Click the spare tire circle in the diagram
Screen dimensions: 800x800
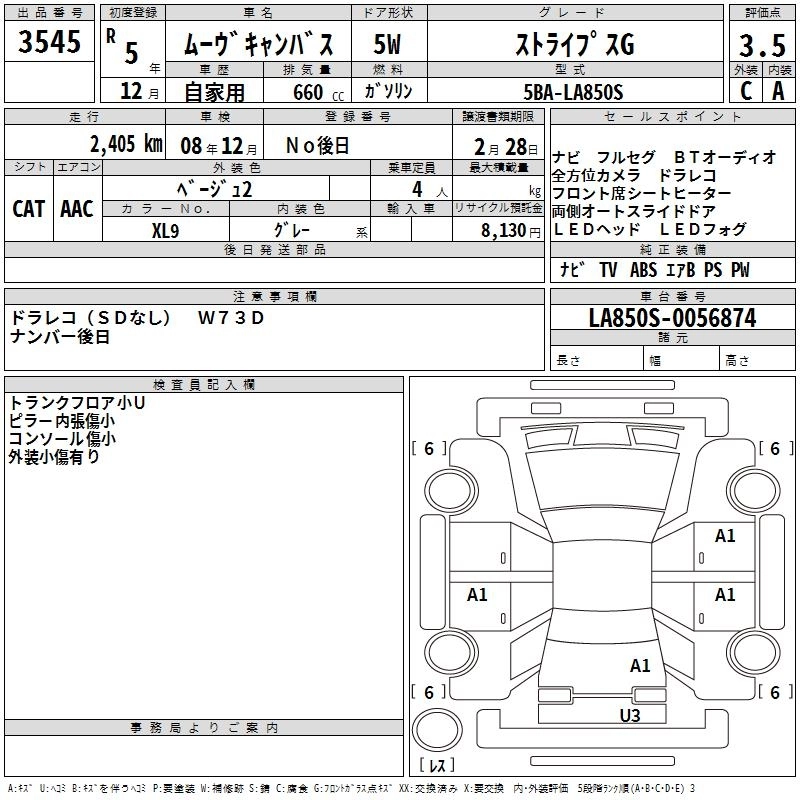pyautogui.click(x=437, y=730)
